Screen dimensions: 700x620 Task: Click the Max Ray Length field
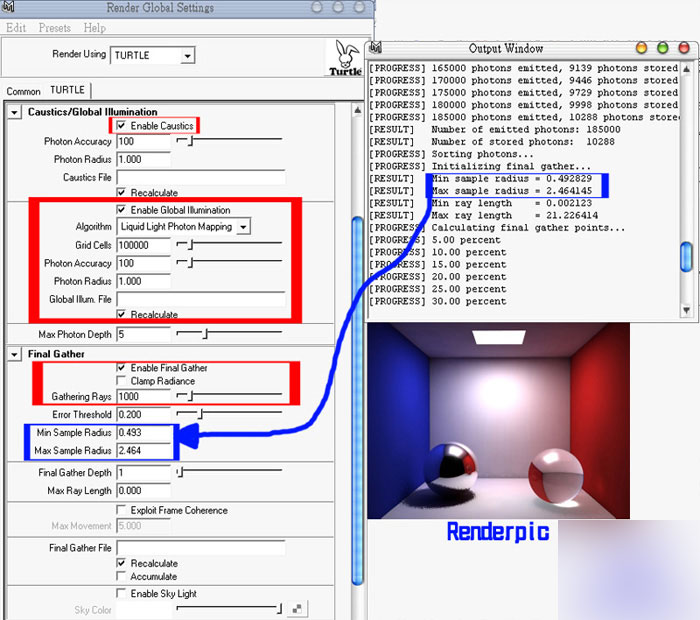[x=143, y=491]
